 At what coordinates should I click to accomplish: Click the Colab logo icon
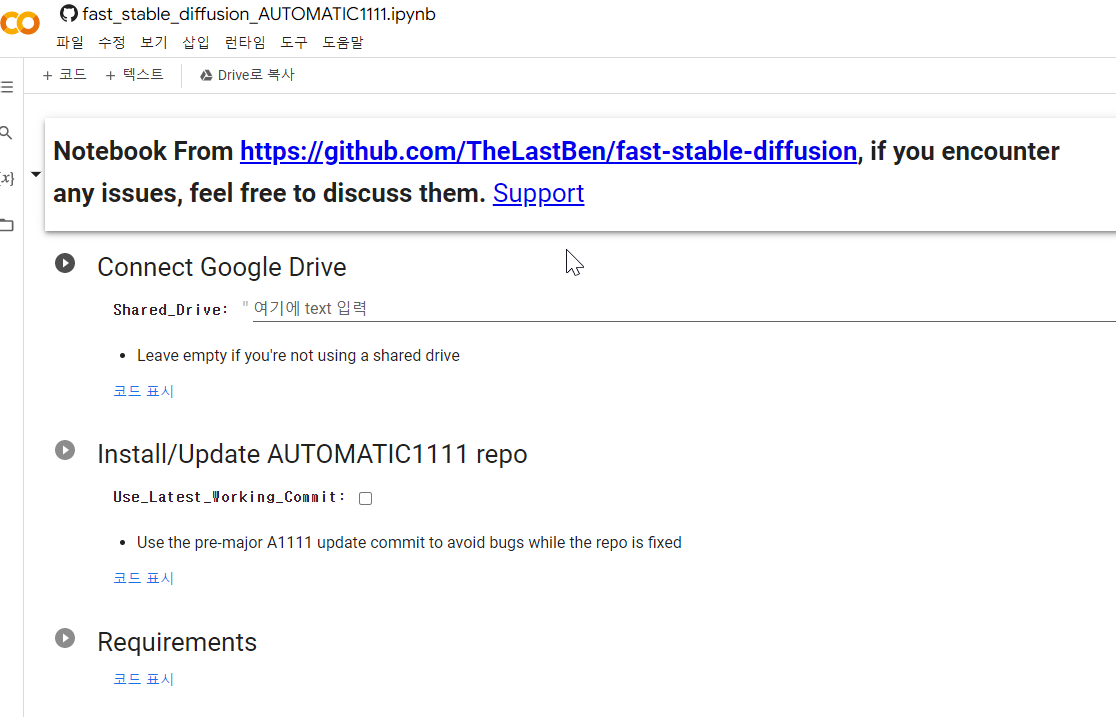(20, 23)
